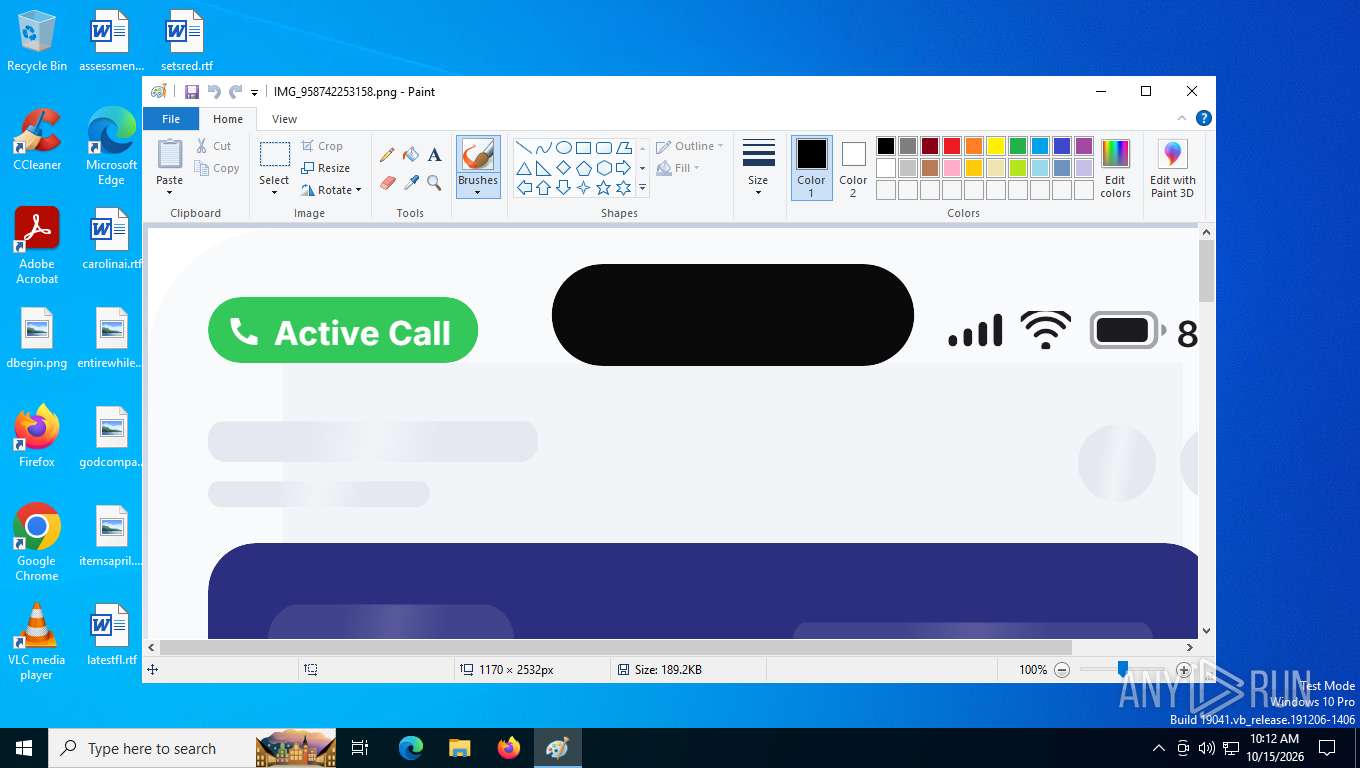Click the Save icon in quick access toolbar
This screenshot has width=1360, height=768.
(192, 92)
